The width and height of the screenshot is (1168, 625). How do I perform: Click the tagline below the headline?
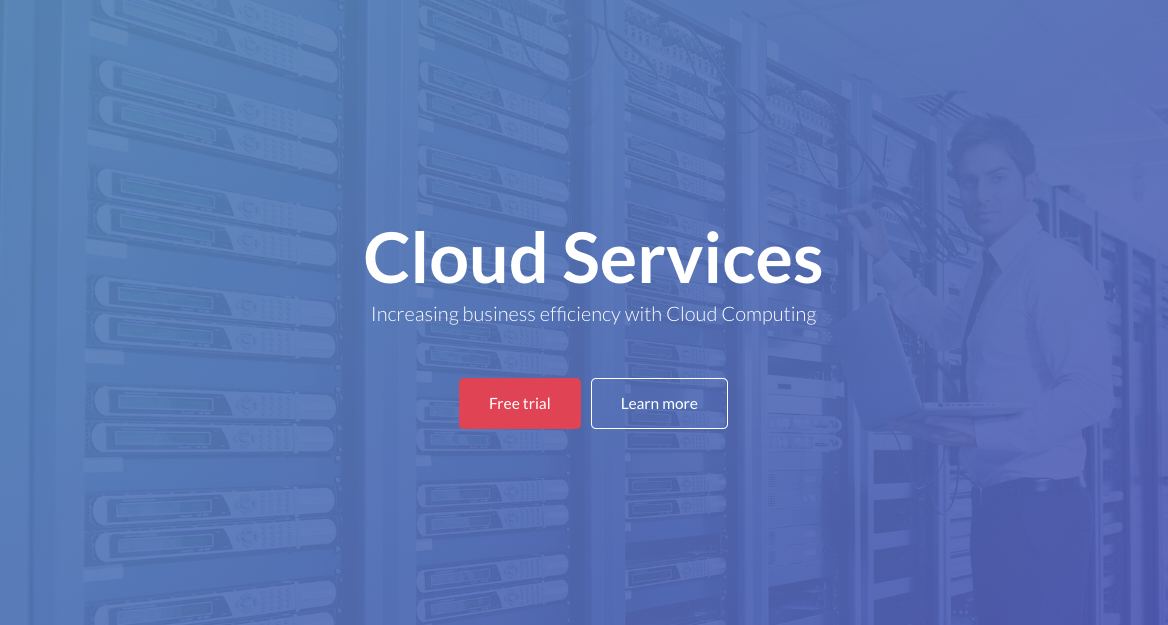[x=593, y=313]
